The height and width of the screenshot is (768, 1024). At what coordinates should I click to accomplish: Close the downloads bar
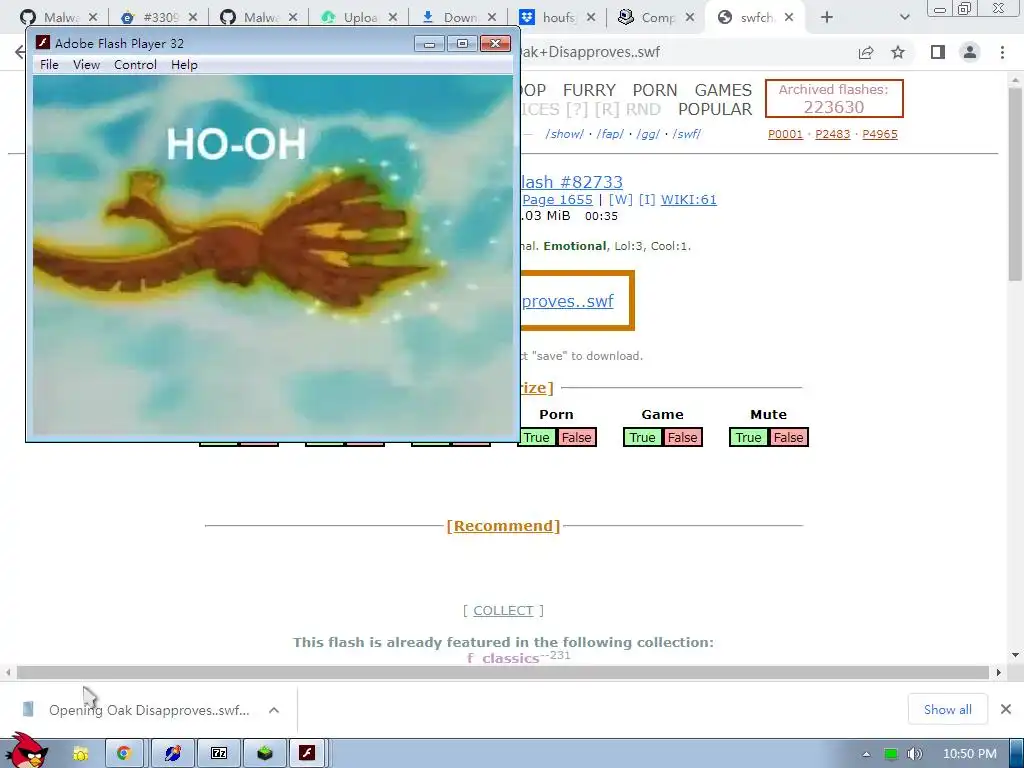click(1006, 709)
